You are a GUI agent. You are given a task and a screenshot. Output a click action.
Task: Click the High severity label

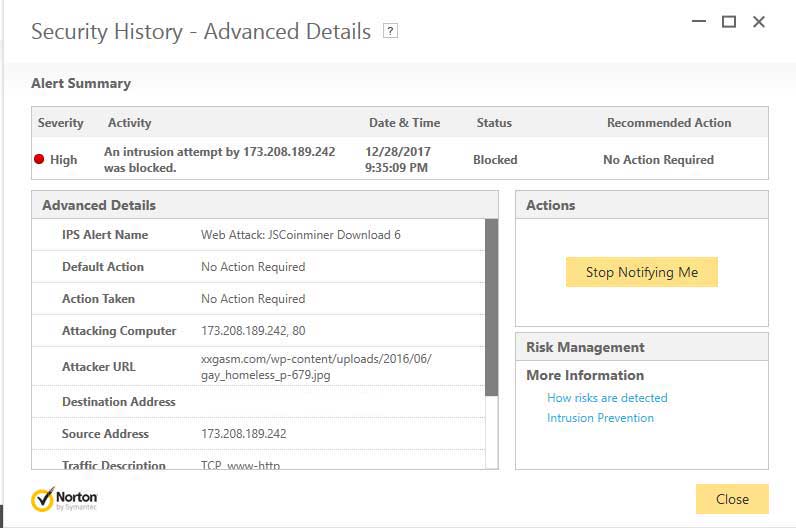point(63,159)
